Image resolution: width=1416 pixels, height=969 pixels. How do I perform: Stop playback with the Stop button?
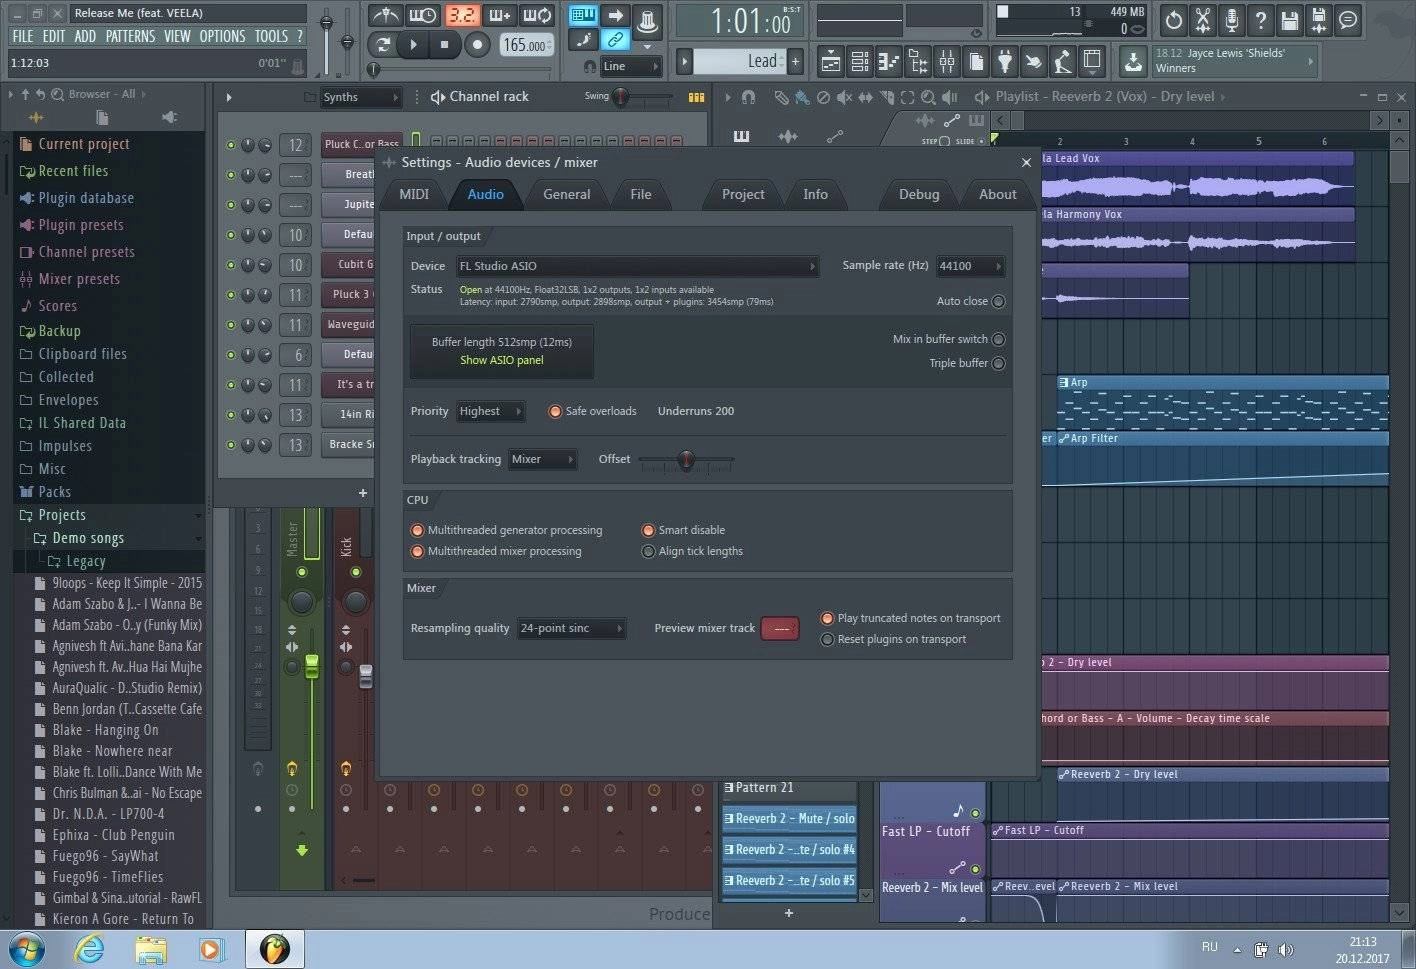445,45
